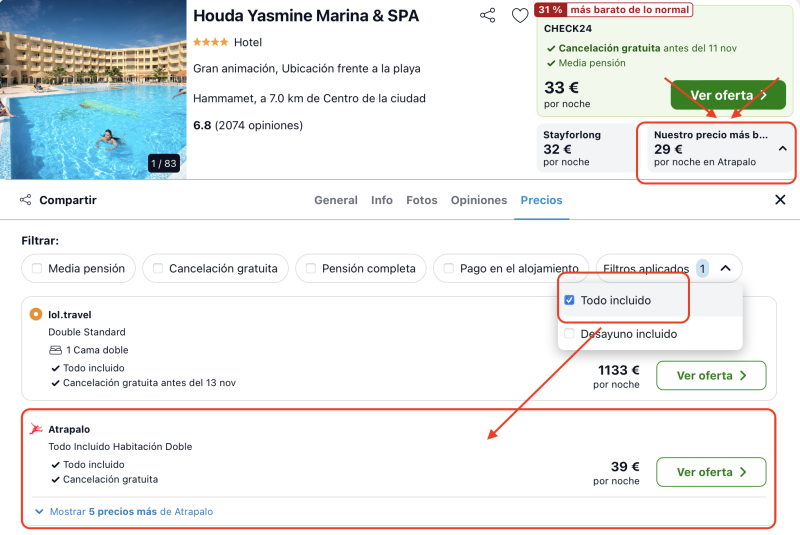Select the Precios tab
Viewport: 800px width, 535px height.
[x=541, y=200]
